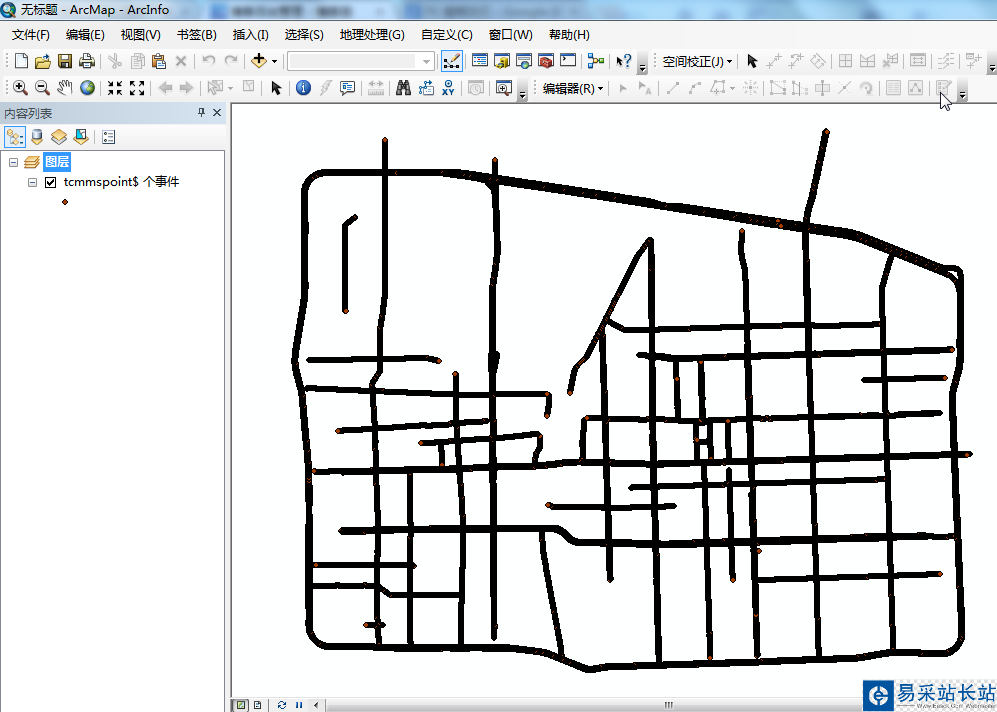Select the Pan hand tool

[x=64, y=88]
